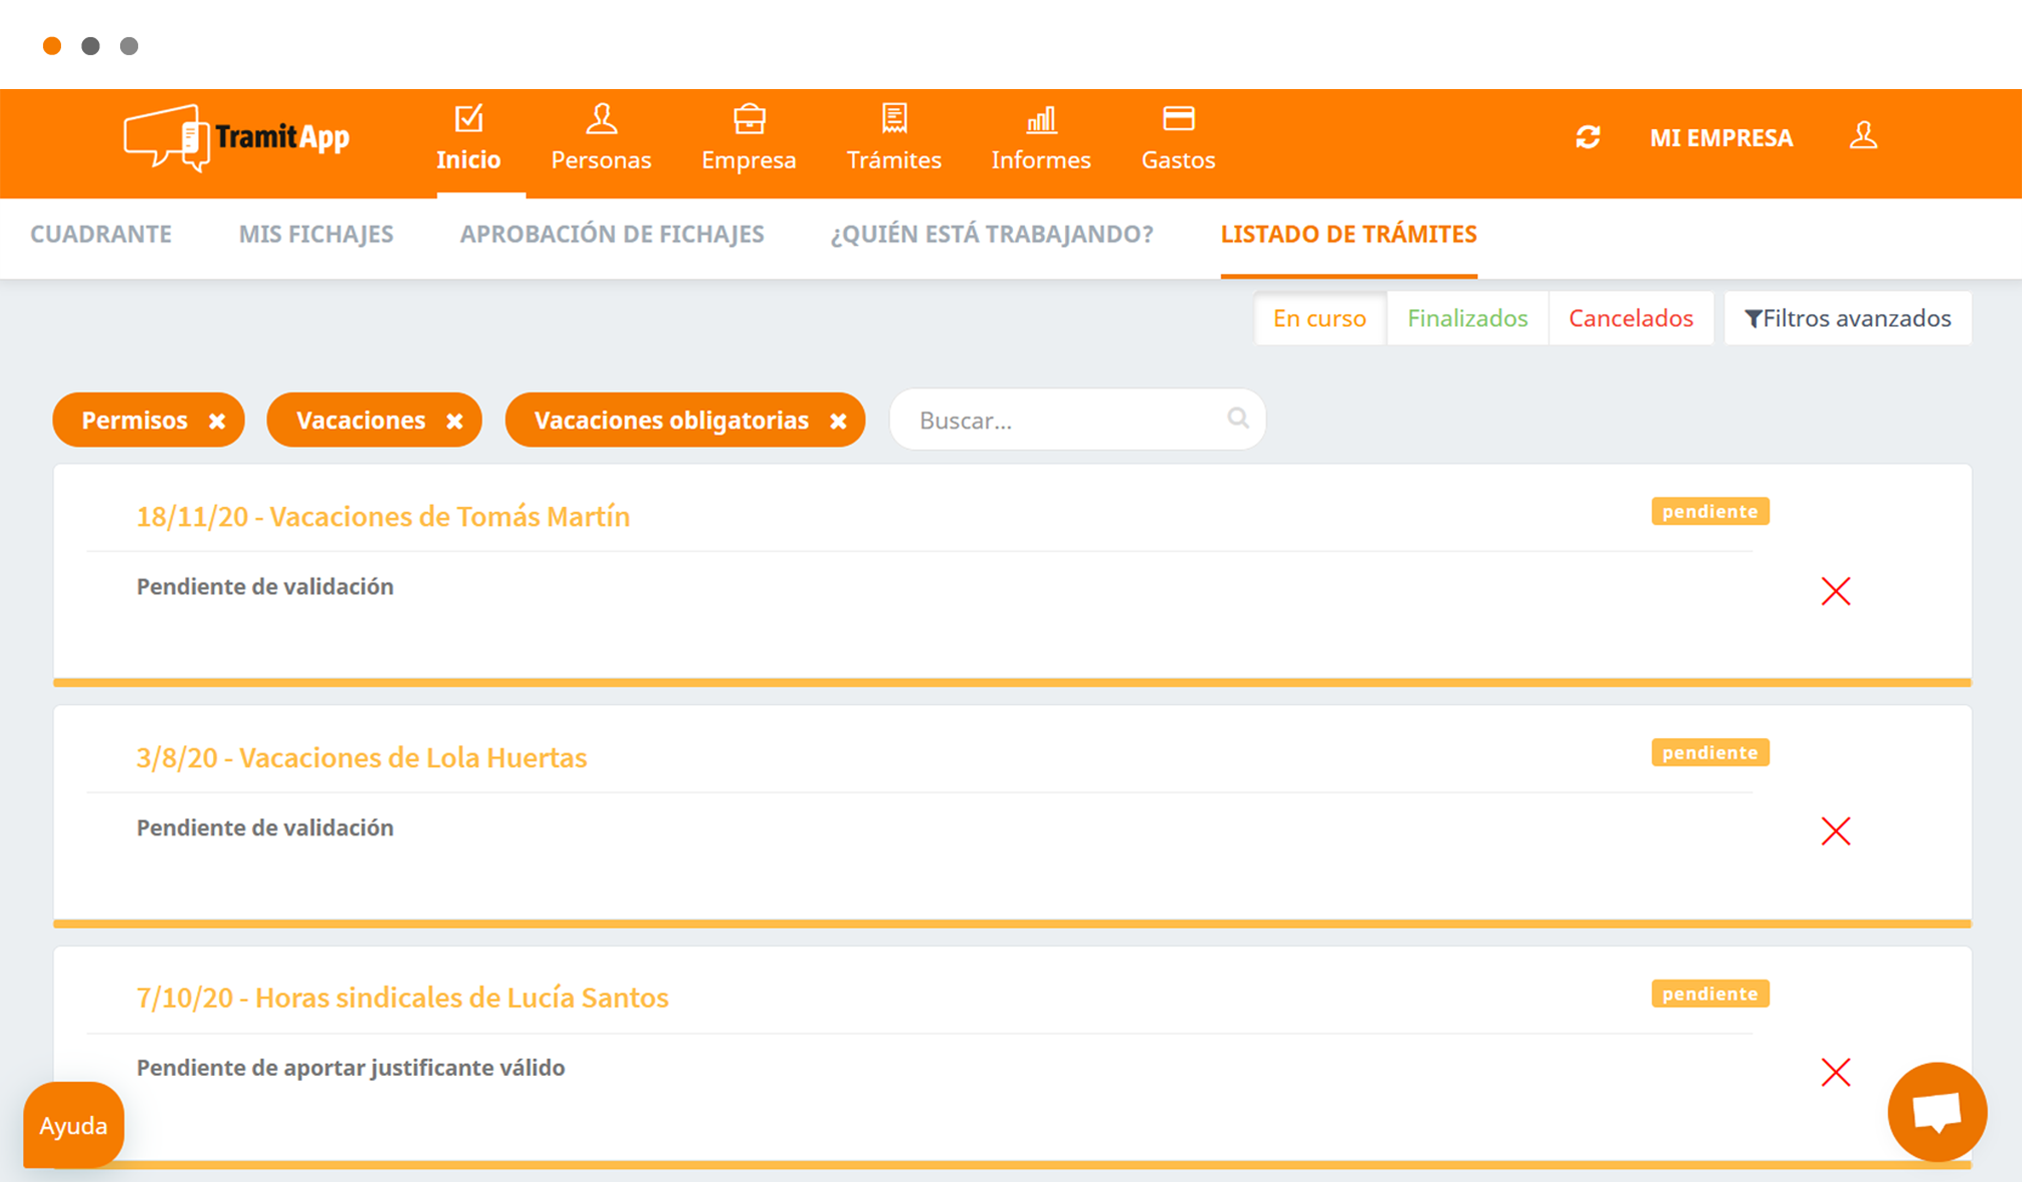Remove the Vacaciones obligatorias filter chip
The width and height of the screenshot is (2022, 1182).
[838, 421]
